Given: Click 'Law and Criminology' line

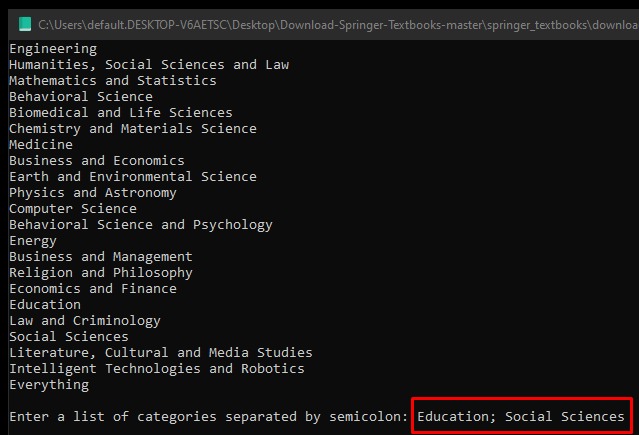Looking at the screenshot, I should pos(85,321).
